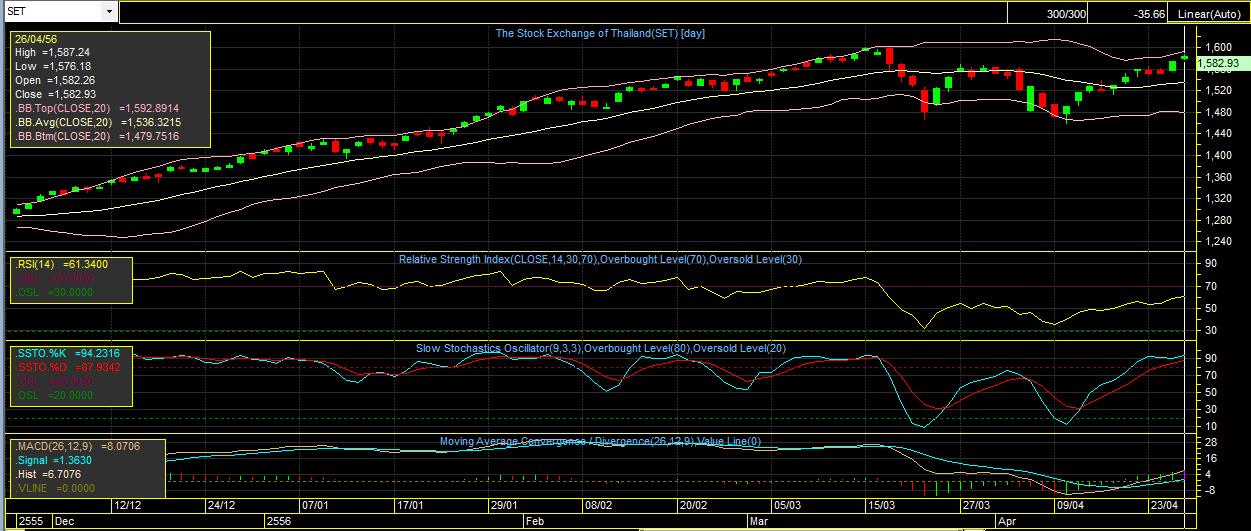Click the highlighted 1,582.93 price tag on axis
This screenshot has height=531, width=1251.
[1222, 64]
